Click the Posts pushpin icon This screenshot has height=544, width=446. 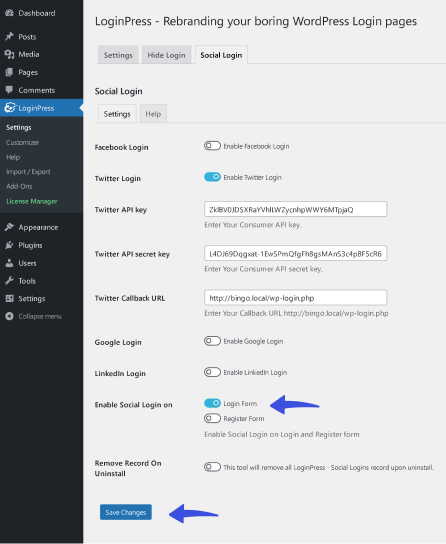(x=9, y=36)
